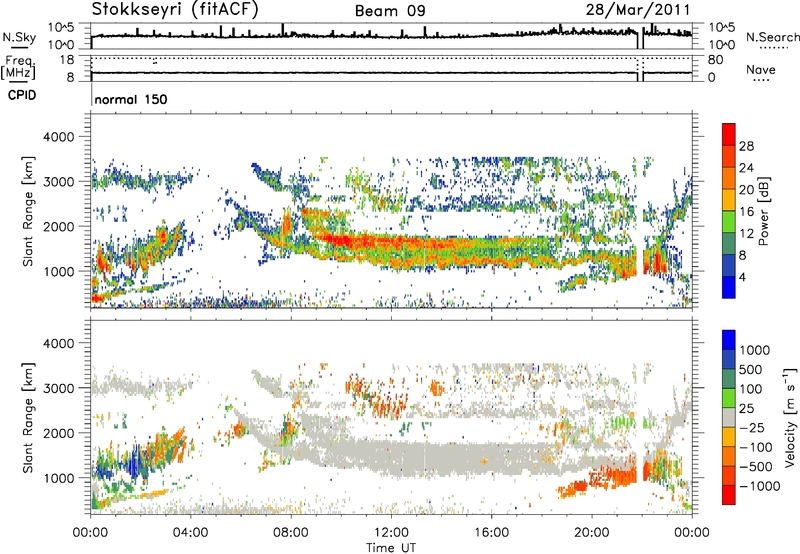Click the '4000' tick of the power plot
The image size is (800, 554).
coord(58,137)
